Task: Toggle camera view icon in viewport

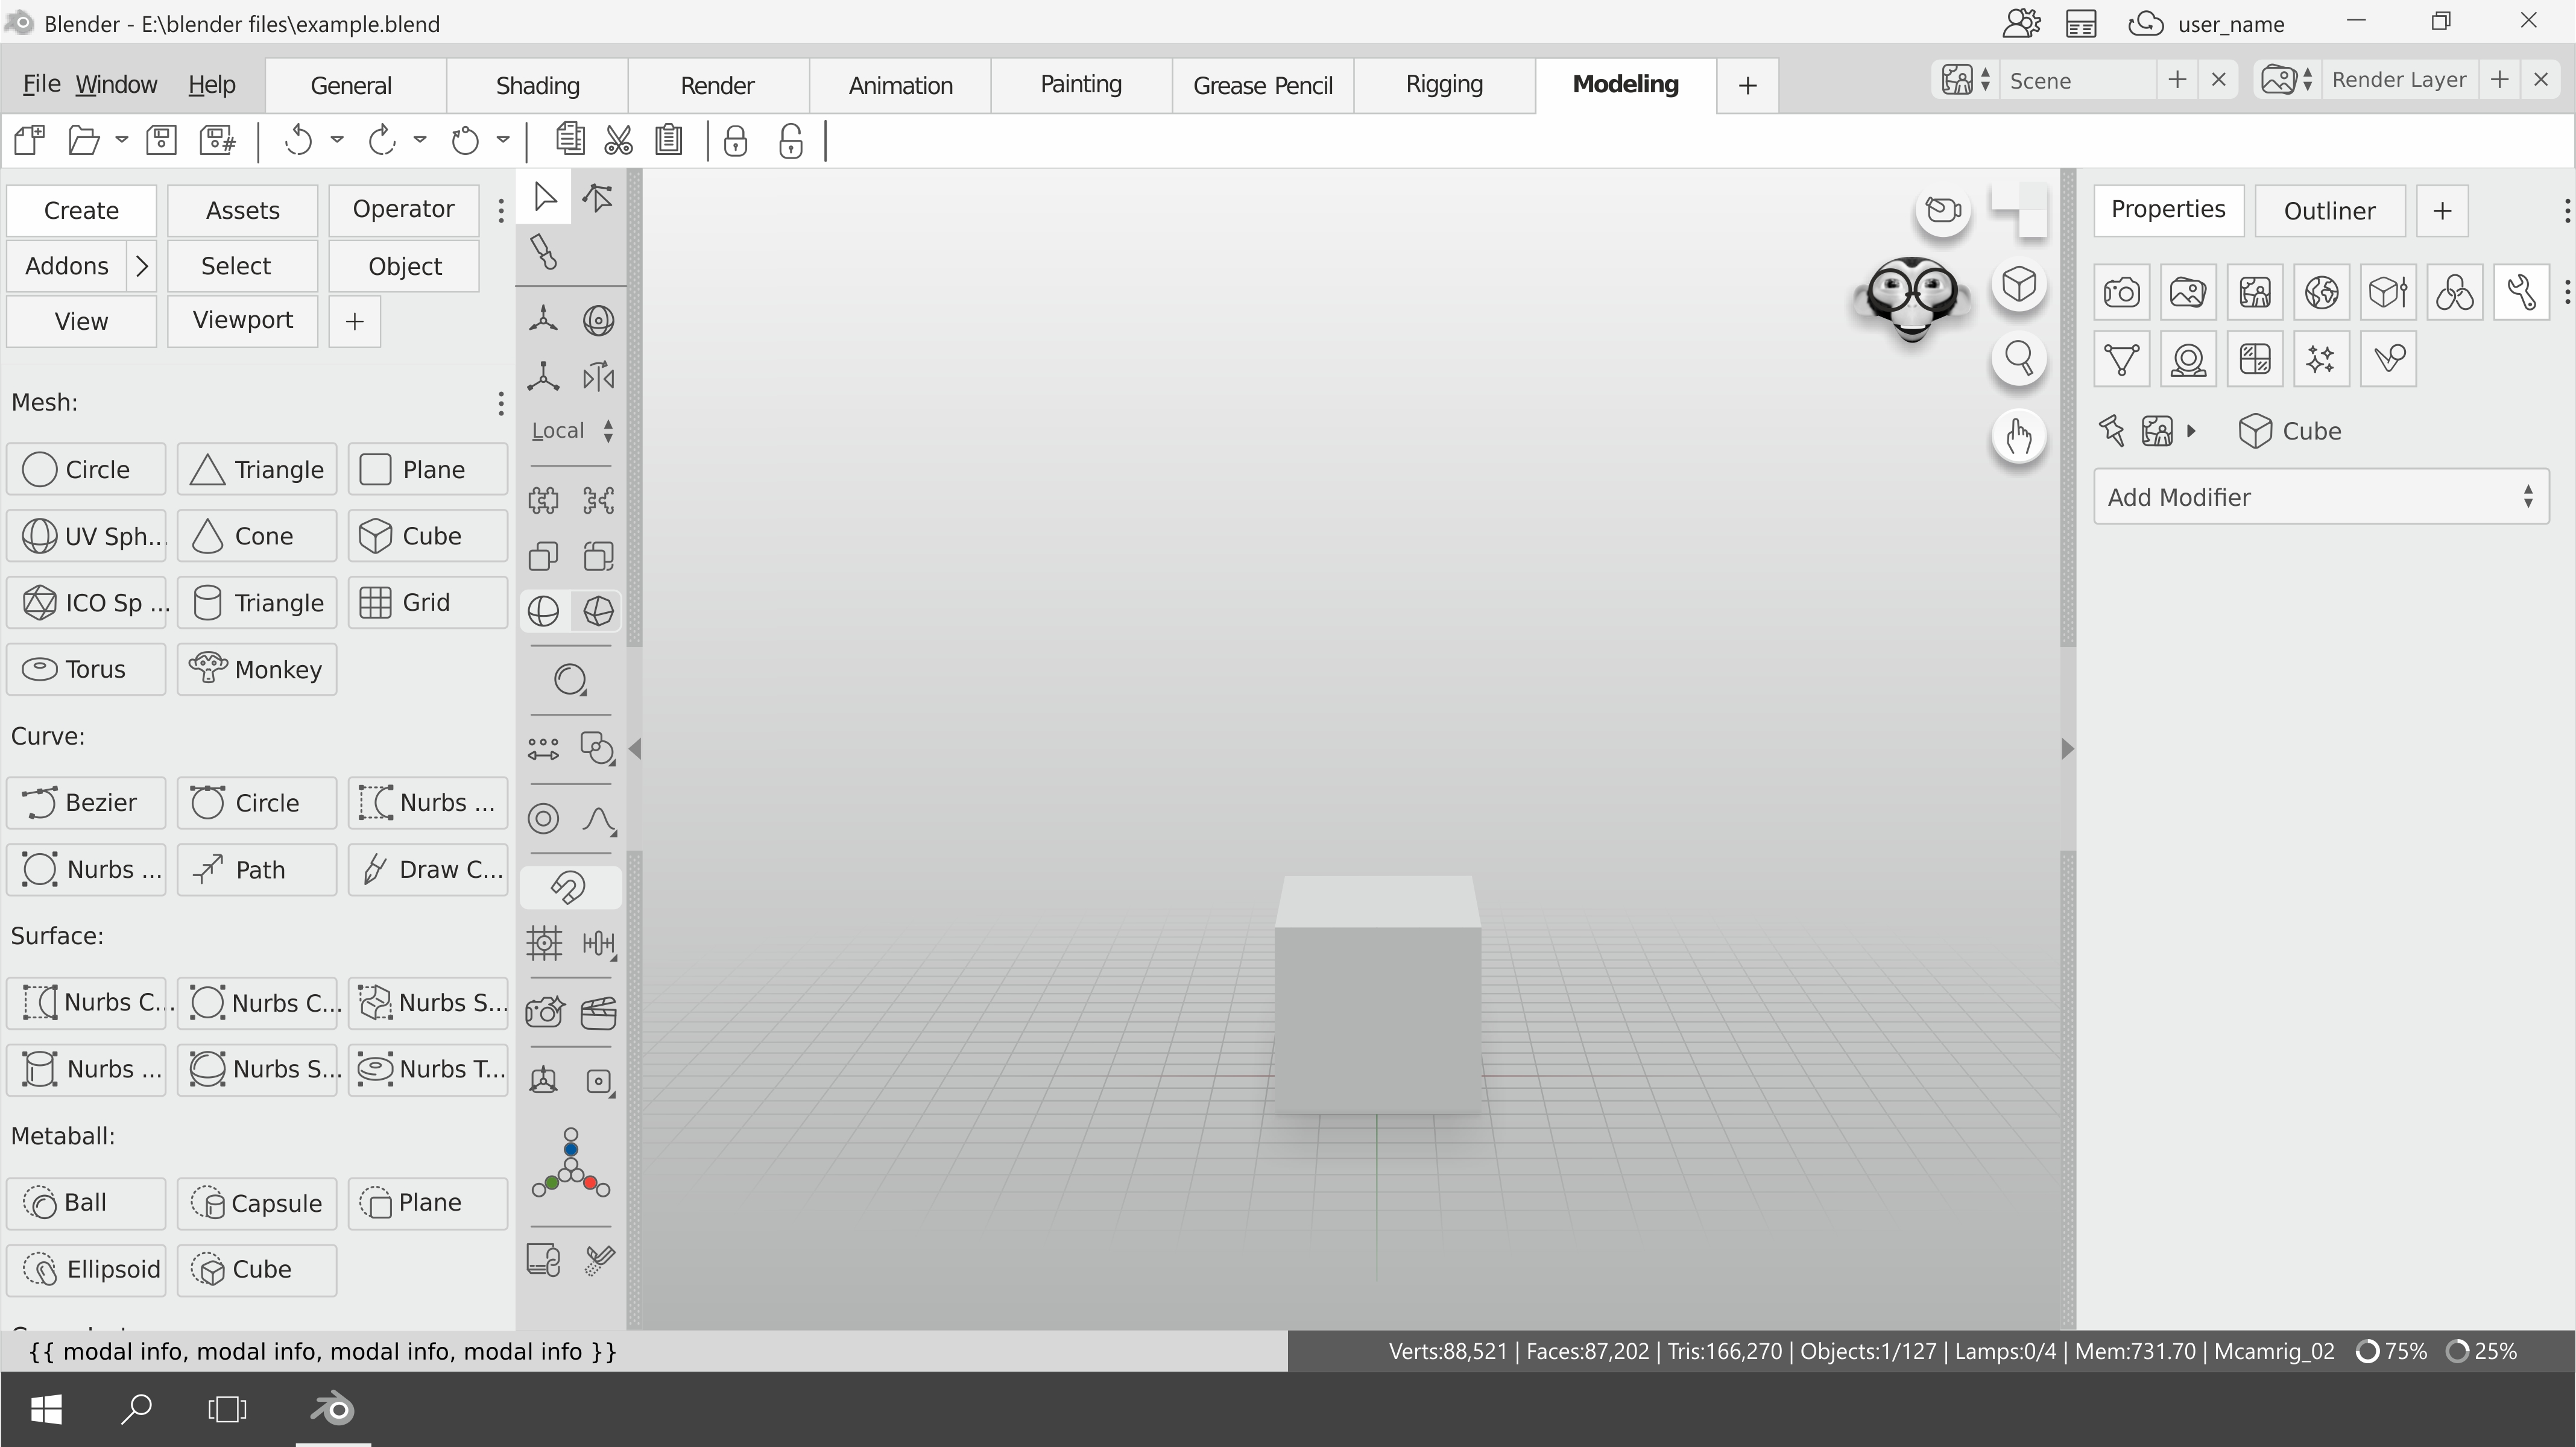Action: click(1943, 210)
